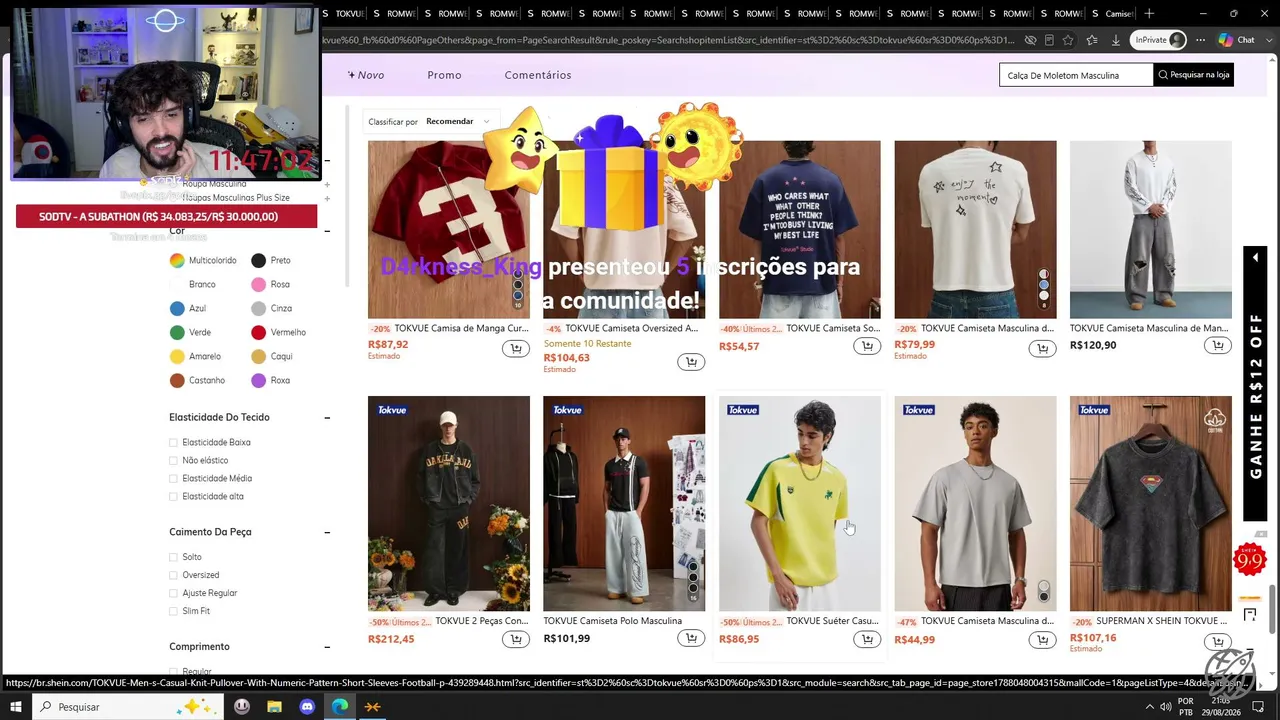The width and height of the screenshot is (1280, 720).
Task: Check Slim Fit filter
Action: 173,611
